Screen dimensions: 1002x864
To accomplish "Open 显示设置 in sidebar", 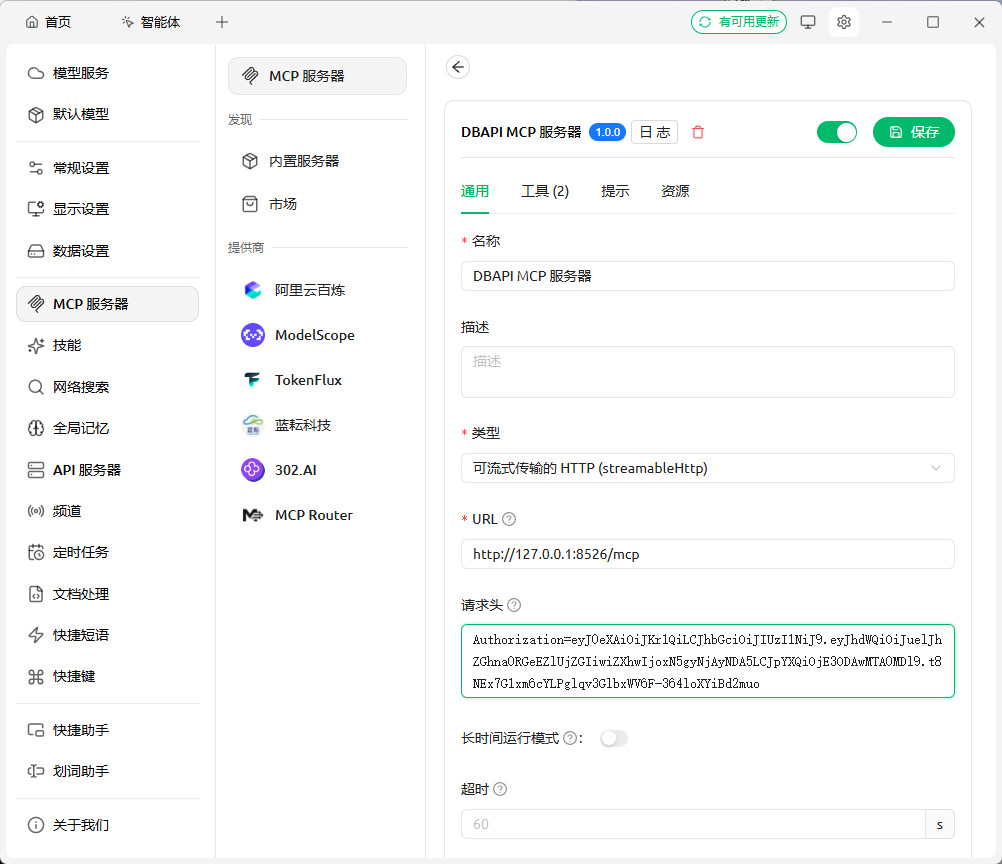I will pyautogui.click(x=107, y=209).
